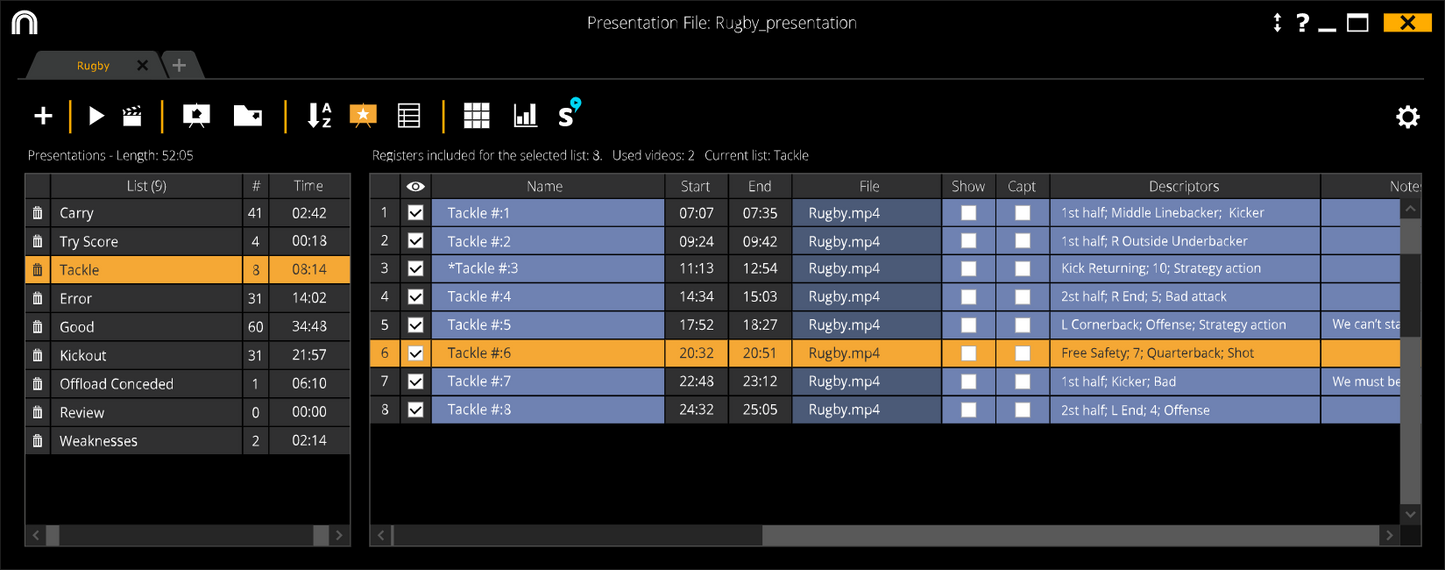This screenshot has height=570, width=1445.
Task: Delete the Kickout list with its trash icon
Action: coord(38,355)
